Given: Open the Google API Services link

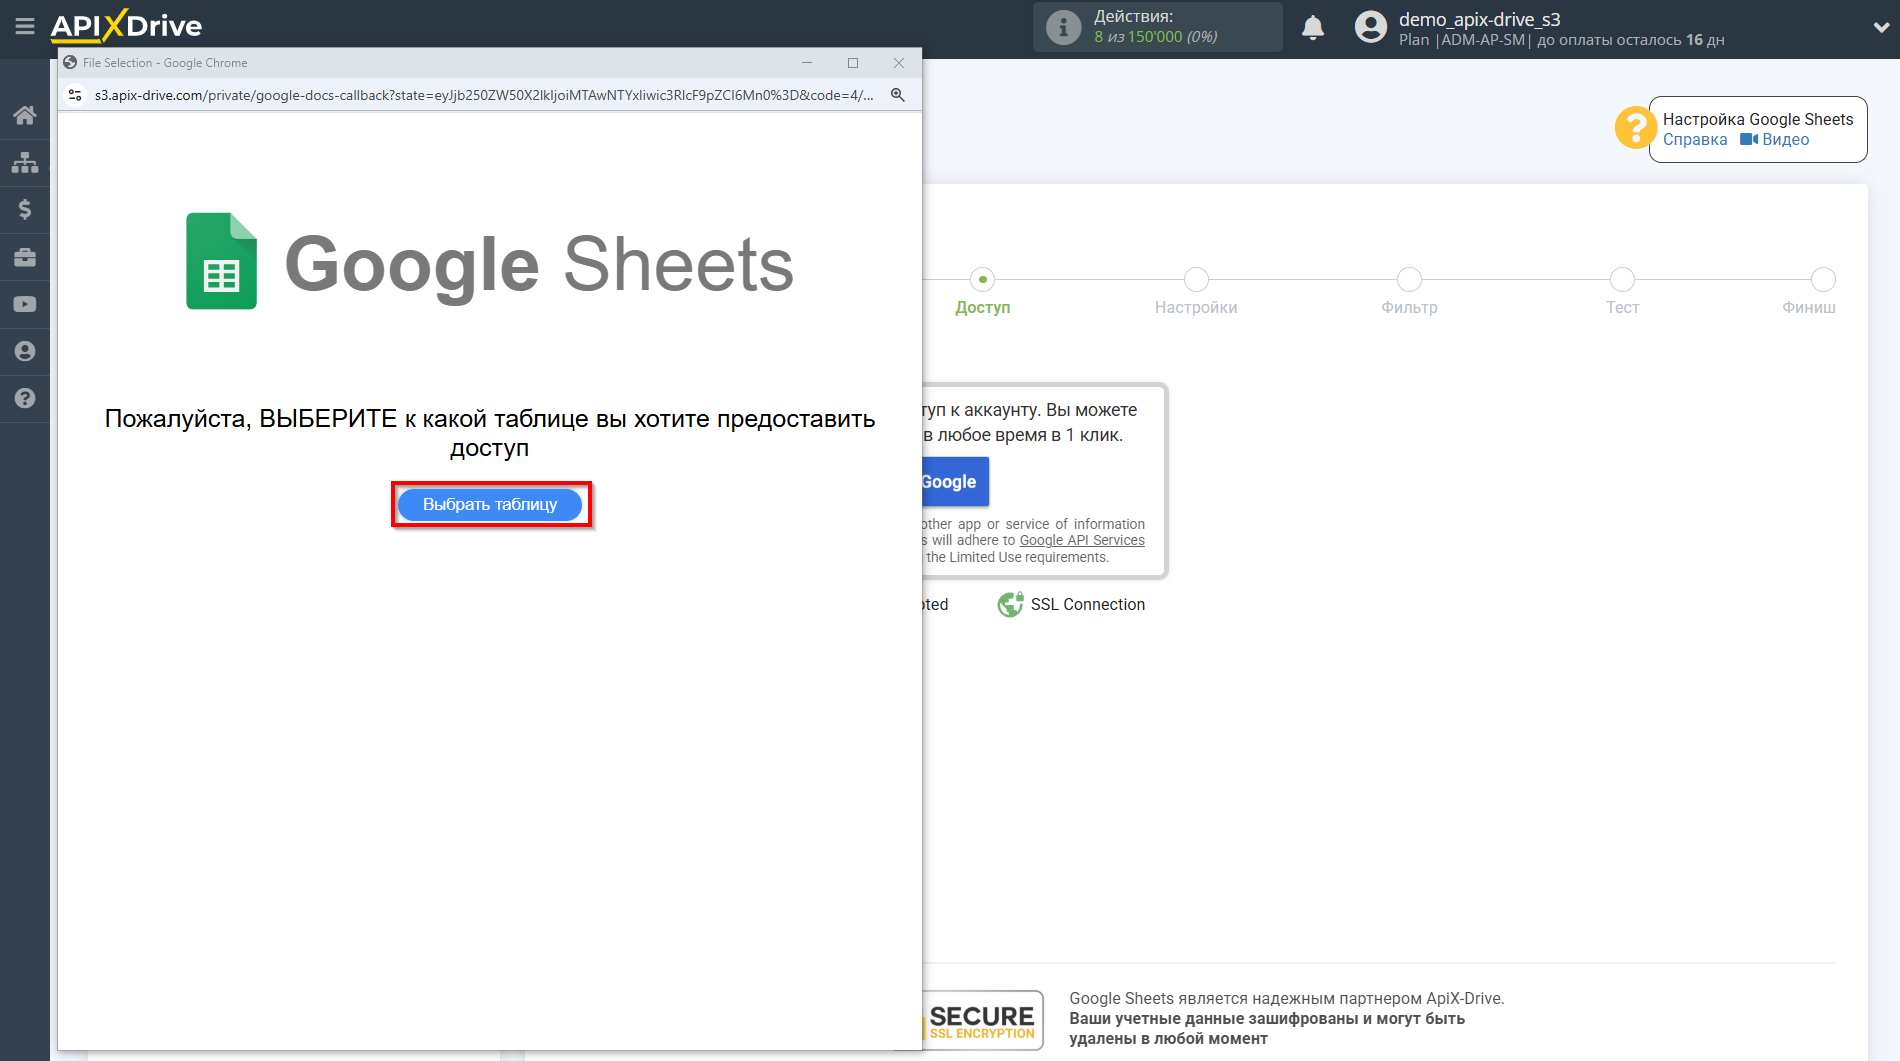Looking at the screenshot, I should [1081, 541].
